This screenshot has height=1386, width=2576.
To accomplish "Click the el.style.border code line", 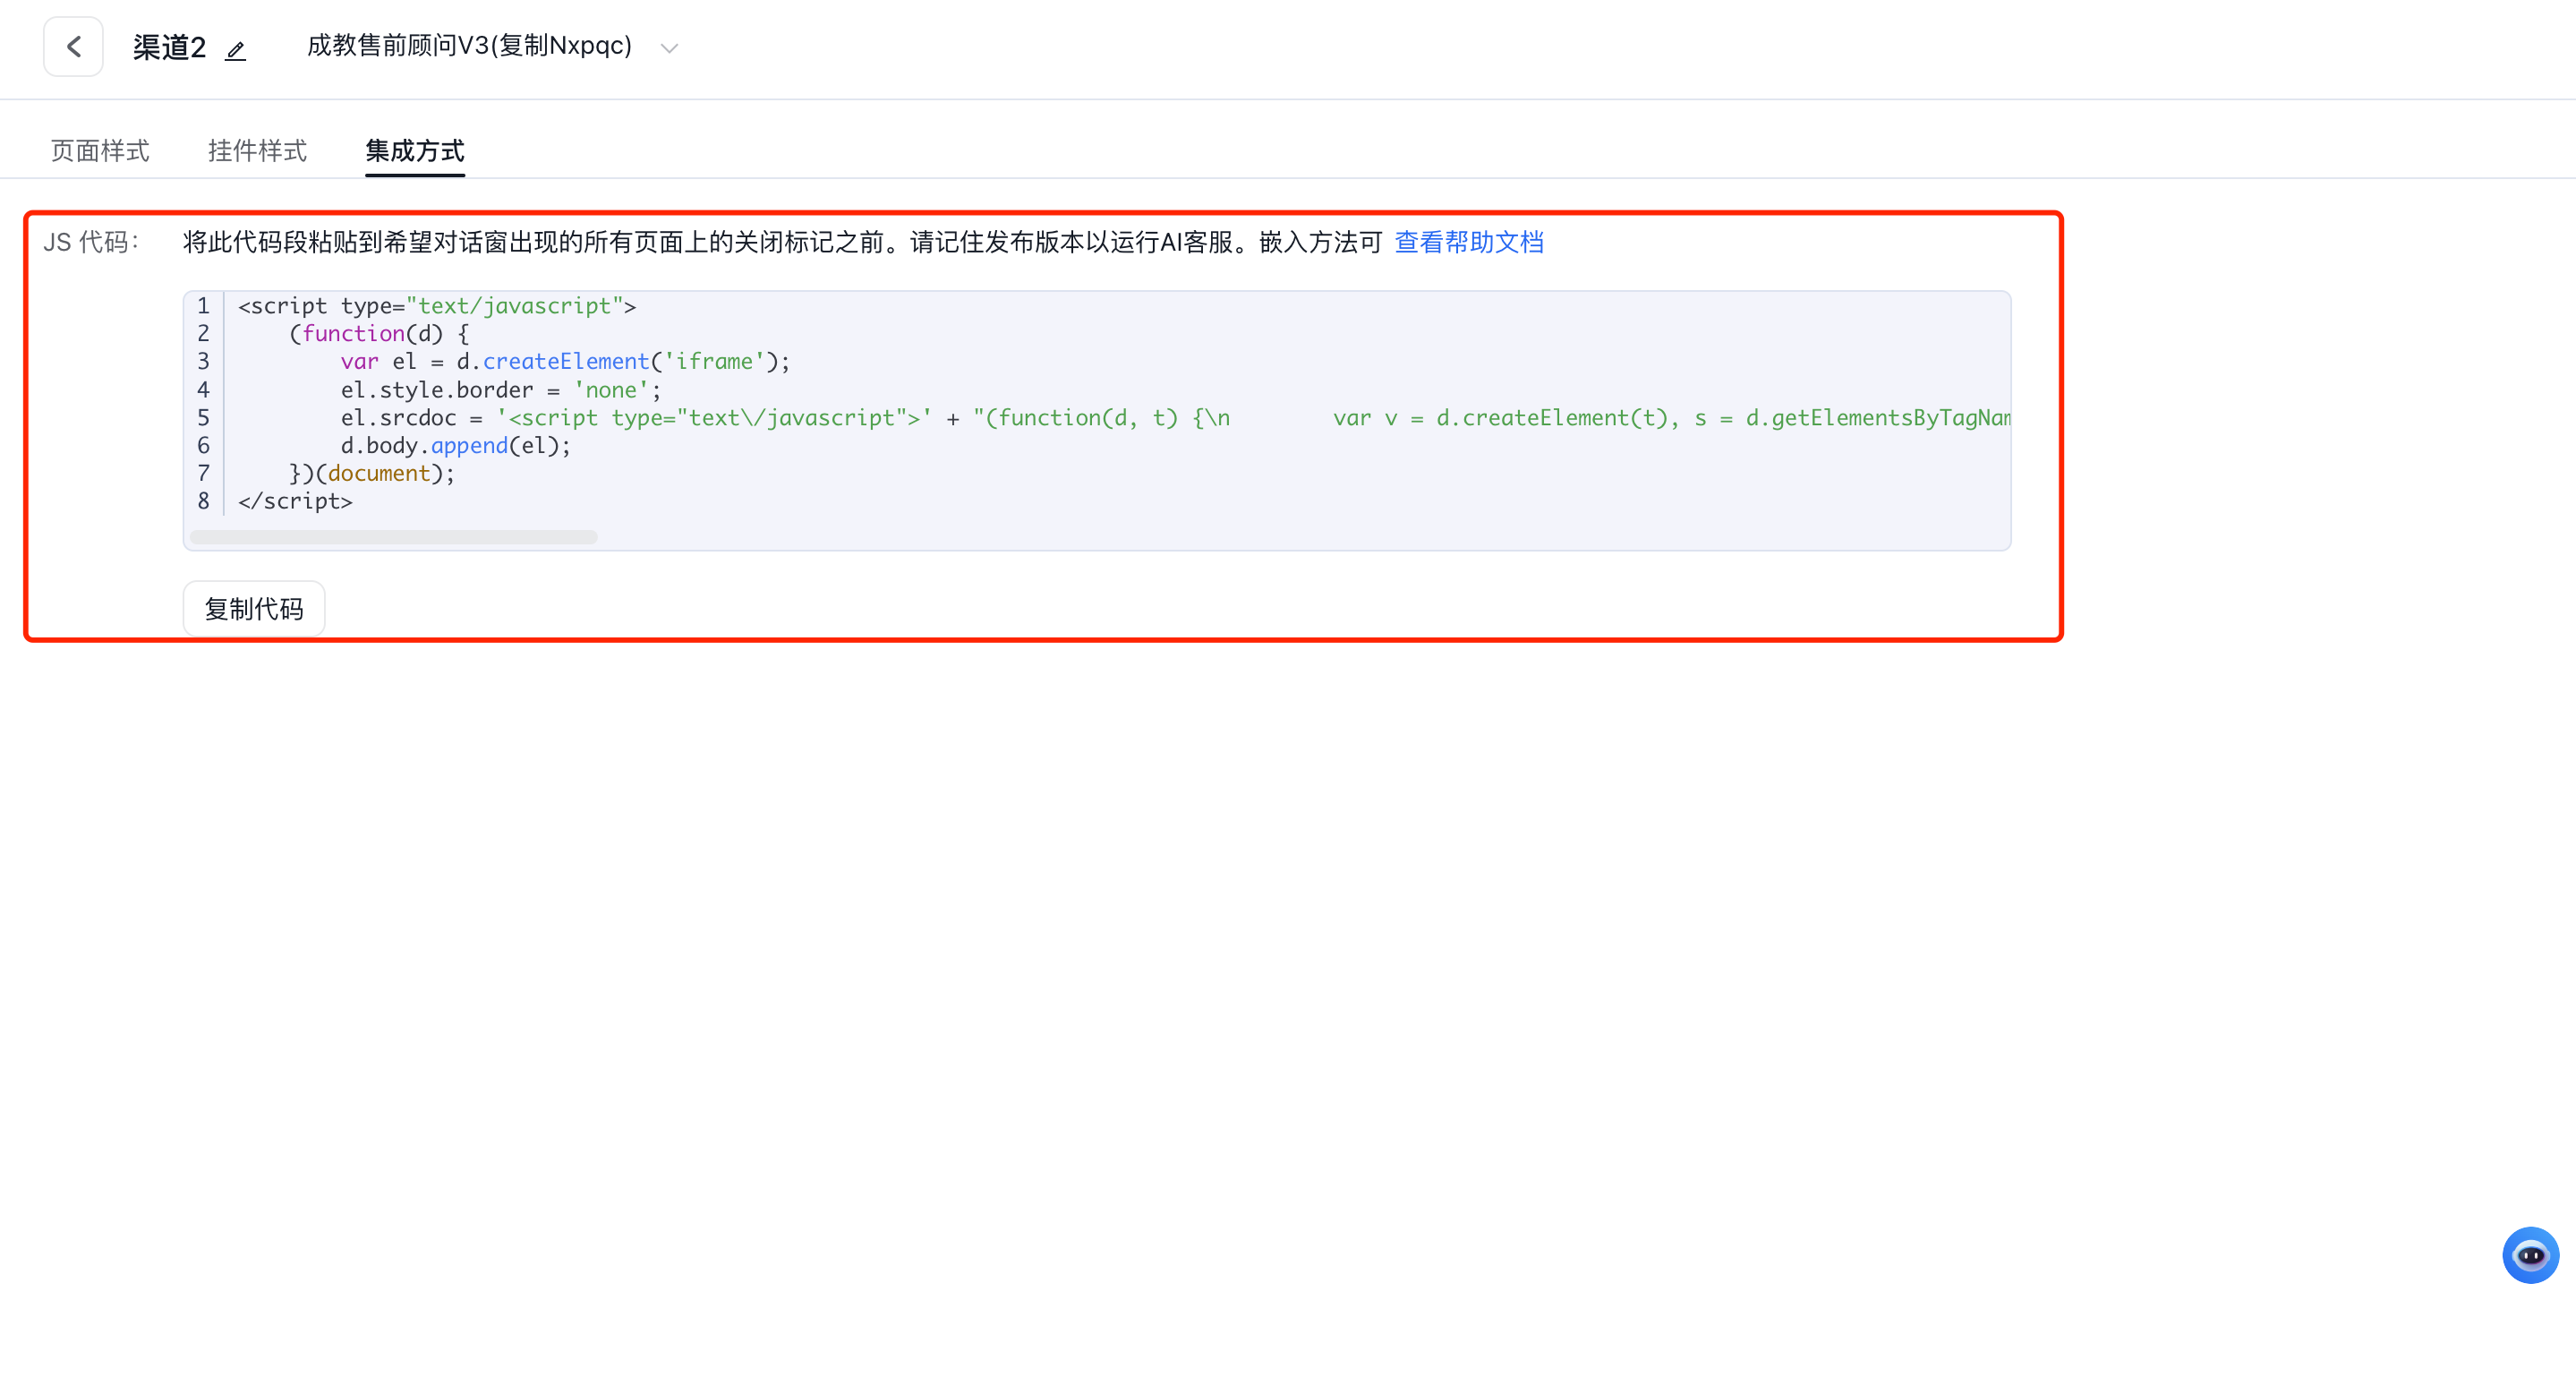I will click(x=500, y=390).
